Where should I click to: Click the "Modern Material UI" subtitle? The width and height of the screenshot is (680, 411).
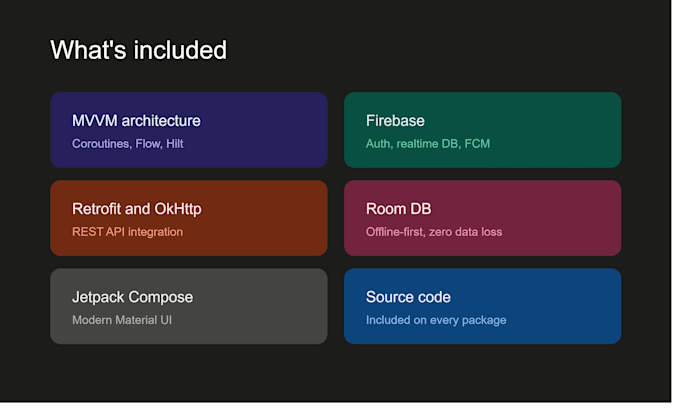(x=122, y=320)
